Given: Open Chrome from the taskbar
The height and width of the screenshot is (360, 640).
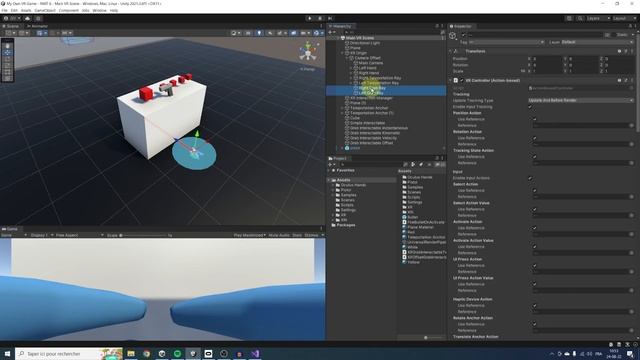Looking at the screenshot, I should click(x=146, y=353).
